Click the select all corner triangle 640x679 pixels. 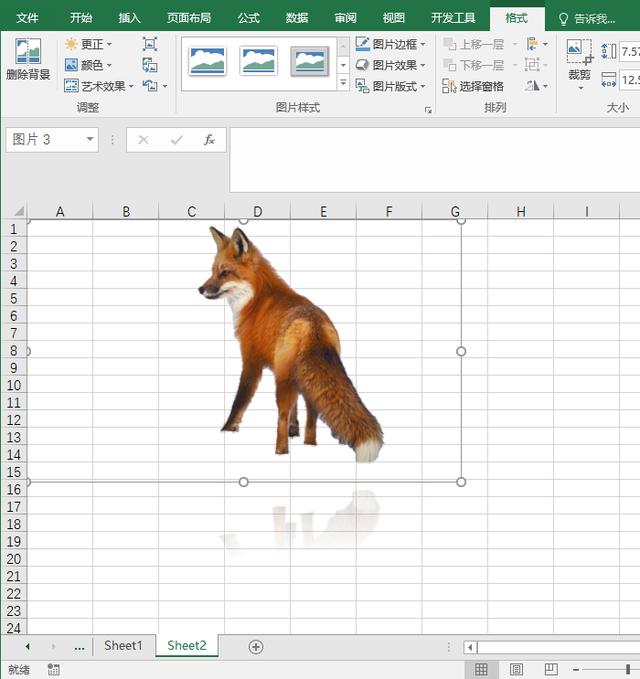coord(17,211)
